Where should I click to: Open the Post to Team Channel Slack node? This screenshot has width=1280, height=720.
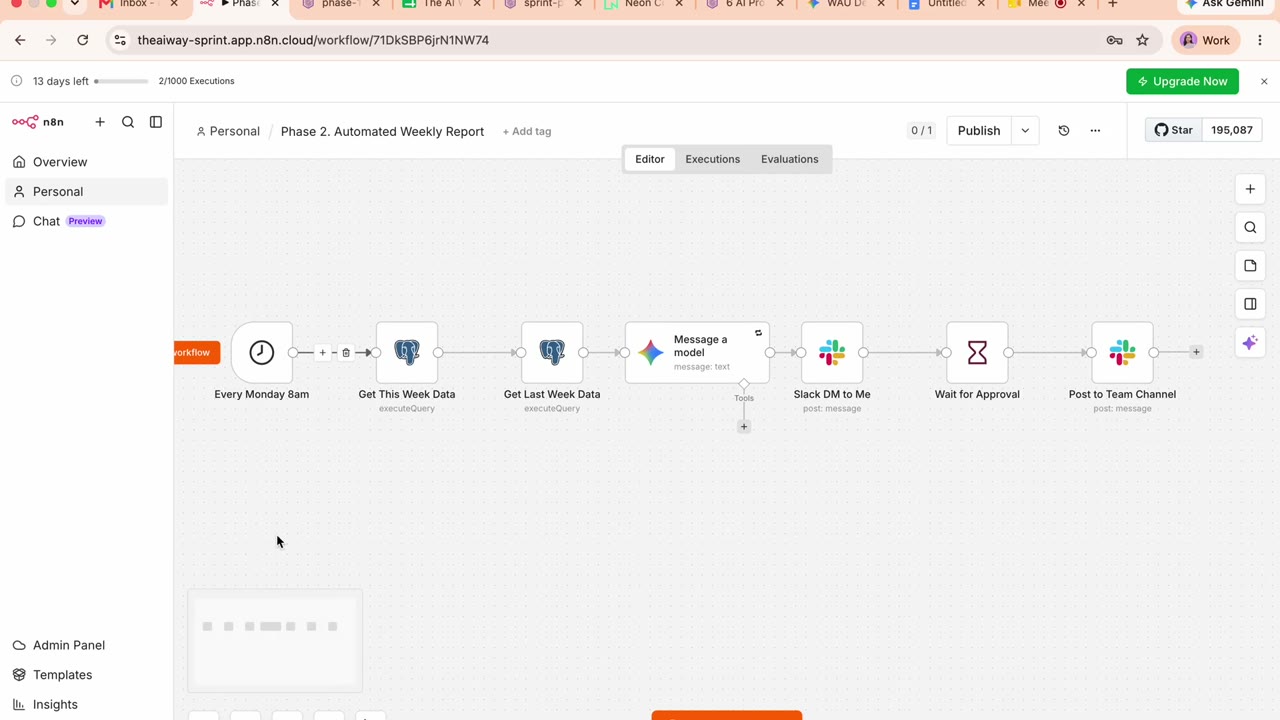tap(1122, 352)
